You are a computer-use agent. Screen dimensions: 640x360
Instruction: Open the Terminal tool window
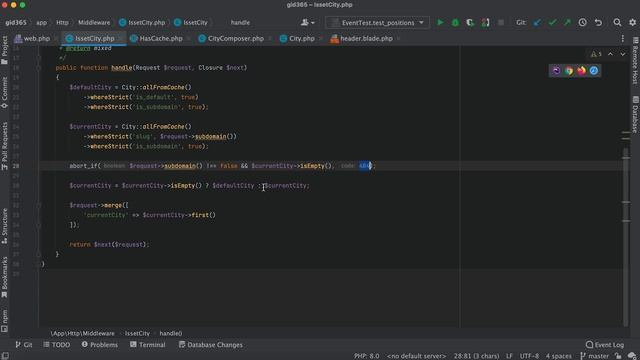click(148, 345)
